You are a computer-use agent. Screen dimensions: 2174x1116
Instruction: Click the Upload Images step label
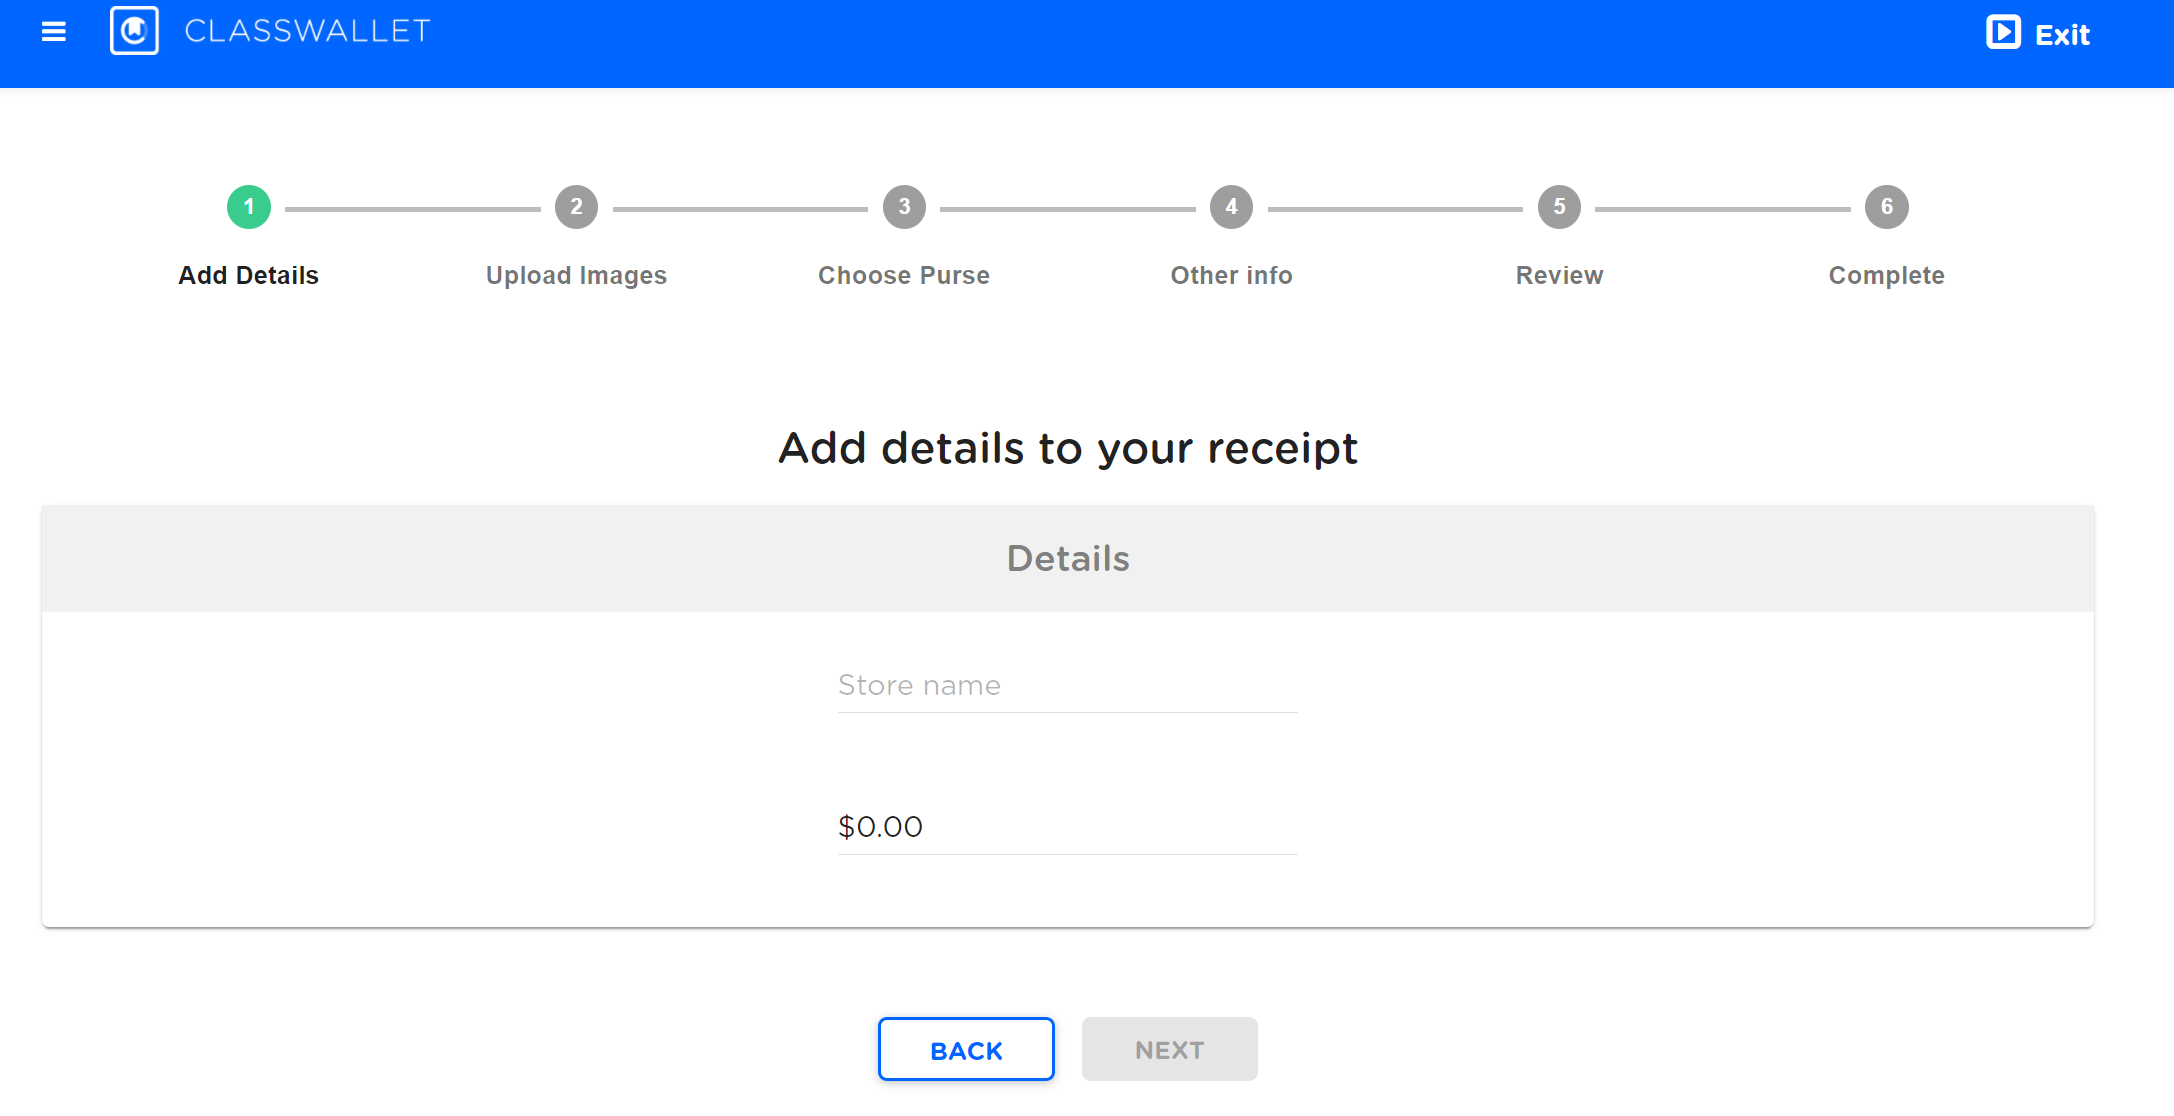pyautogui.click(x=576, y=275)
